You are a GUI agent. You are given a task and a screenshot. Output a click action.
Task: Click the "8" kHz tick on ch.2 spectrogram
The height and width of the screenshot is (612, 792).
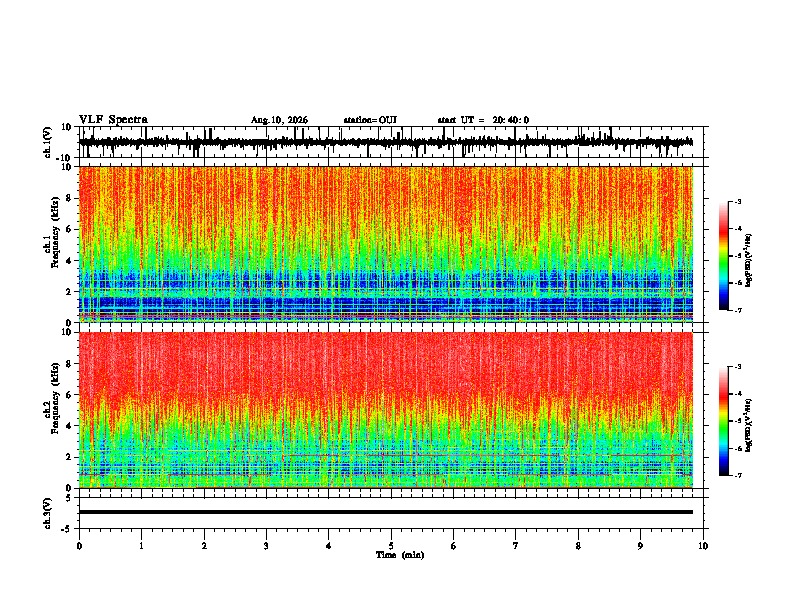pyautogui.click(x=70, y=364)
